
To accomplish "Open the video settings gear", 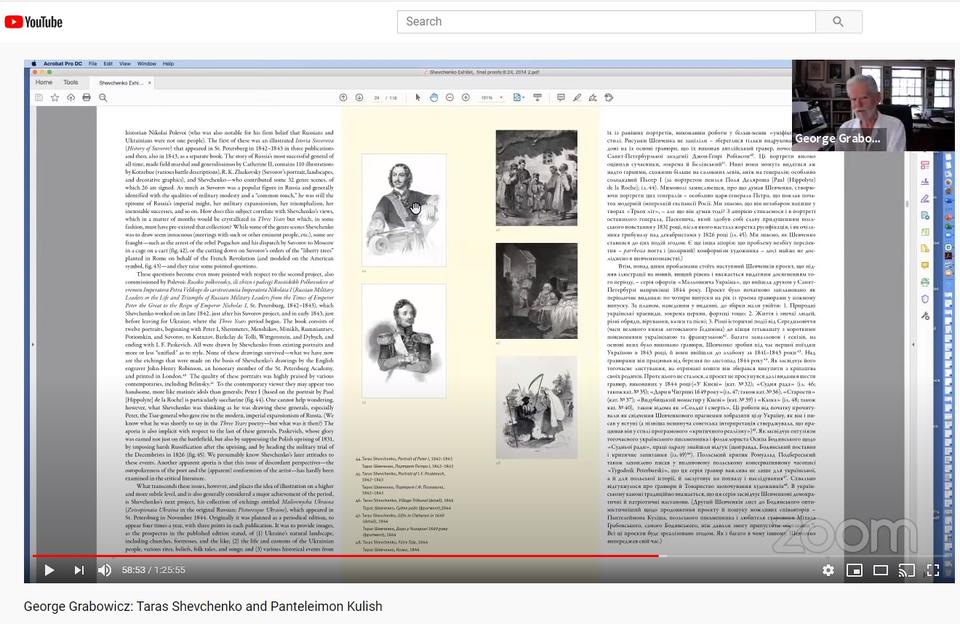I will [828, 570].
